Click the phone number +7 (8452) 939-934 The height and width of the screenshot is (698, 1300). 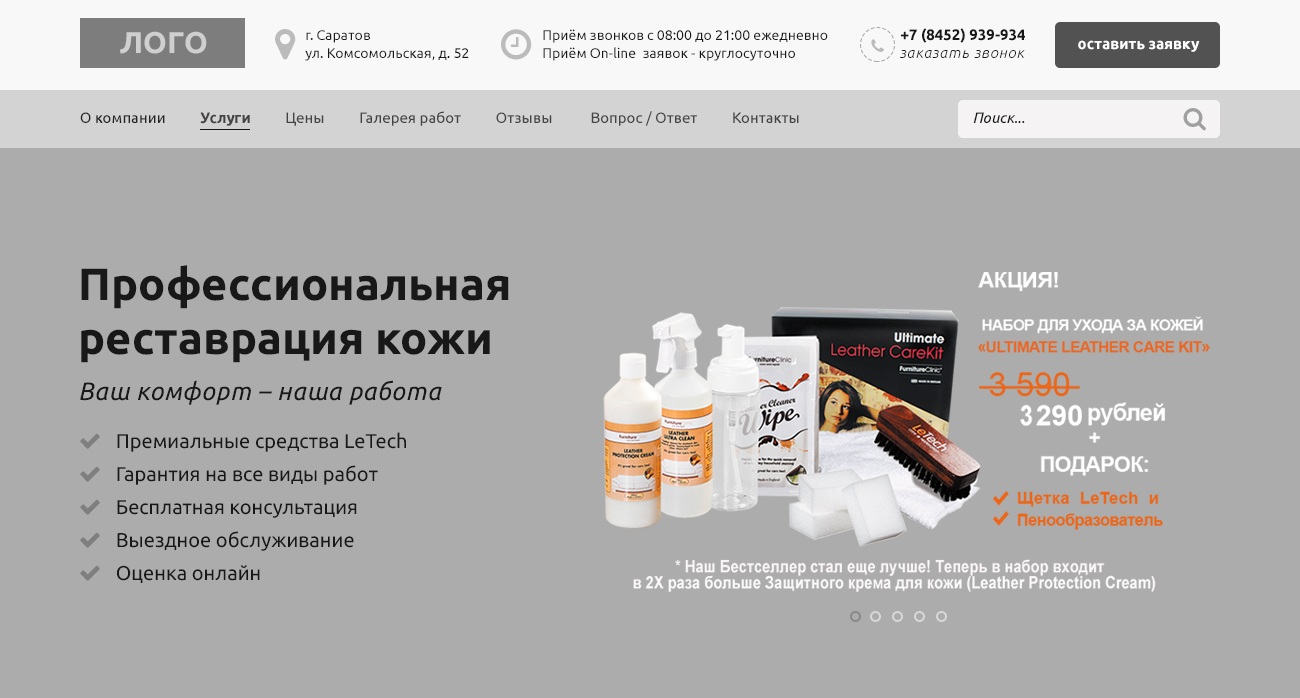coord(962,35)
